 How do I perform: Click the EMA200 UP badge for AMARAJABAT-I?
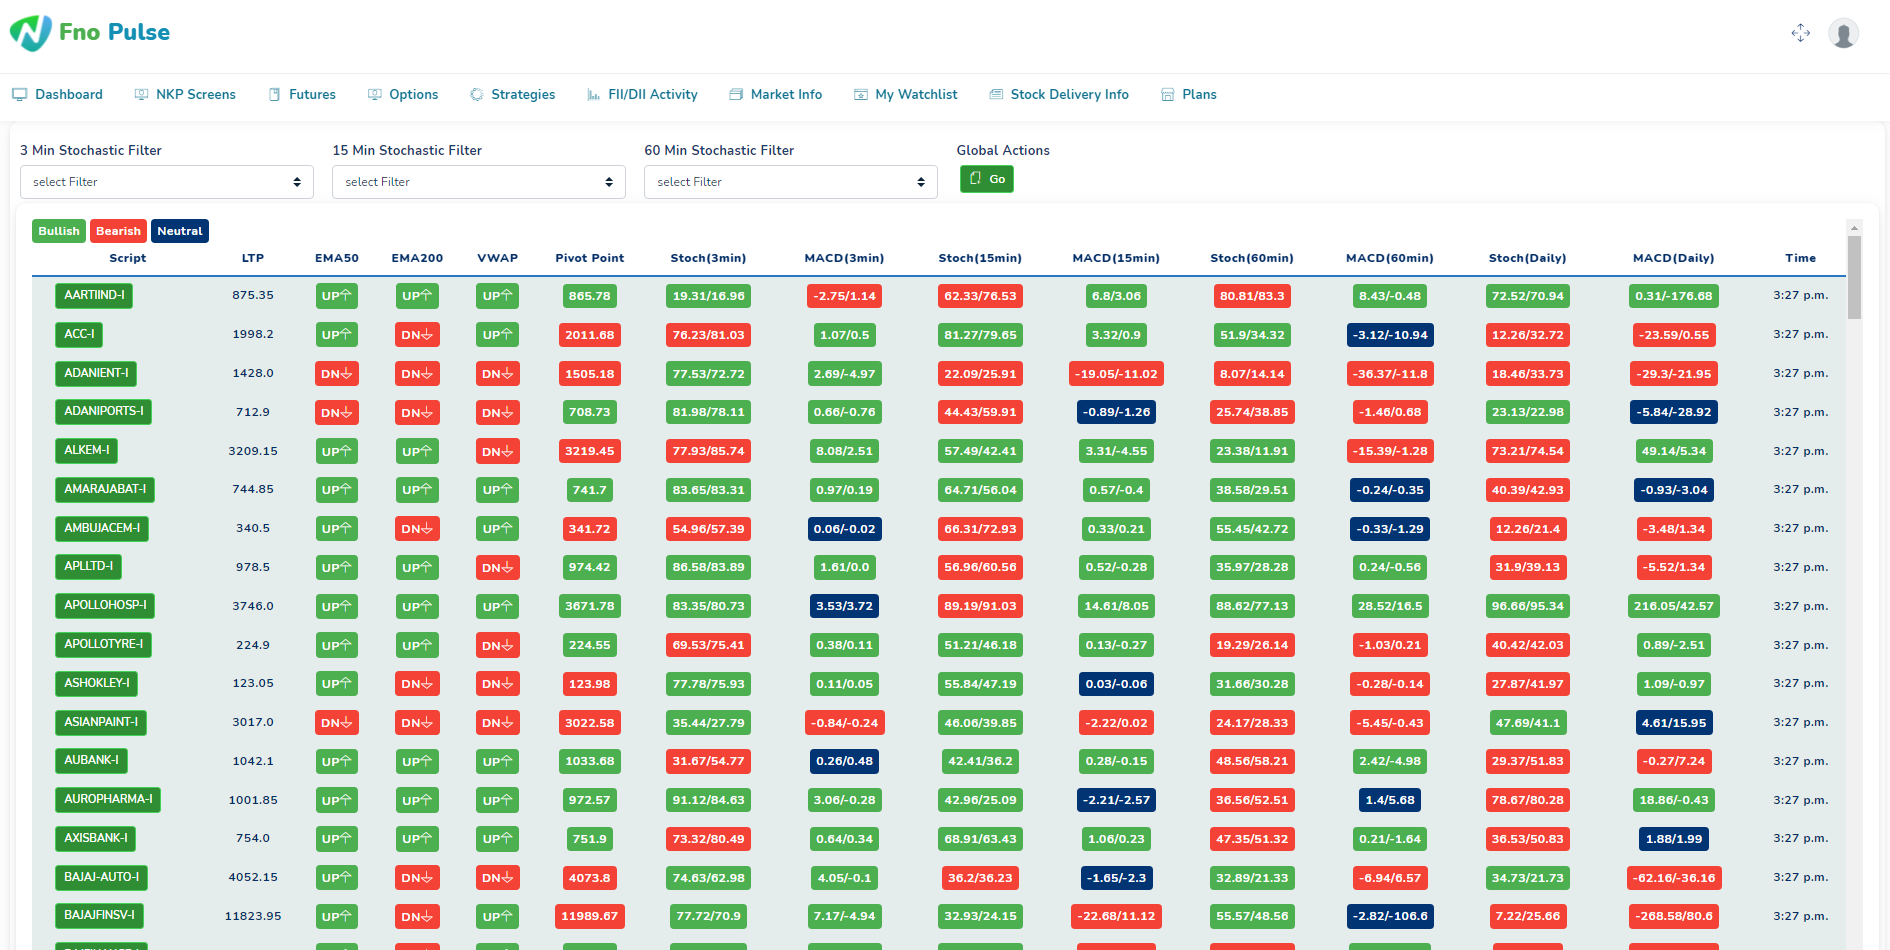click(x=417, y=490)
